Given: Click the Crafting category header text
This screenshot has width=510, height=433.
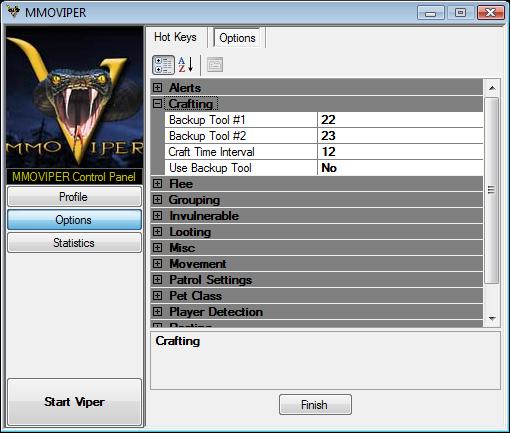Looking at the screenshot, I should 191,104.
